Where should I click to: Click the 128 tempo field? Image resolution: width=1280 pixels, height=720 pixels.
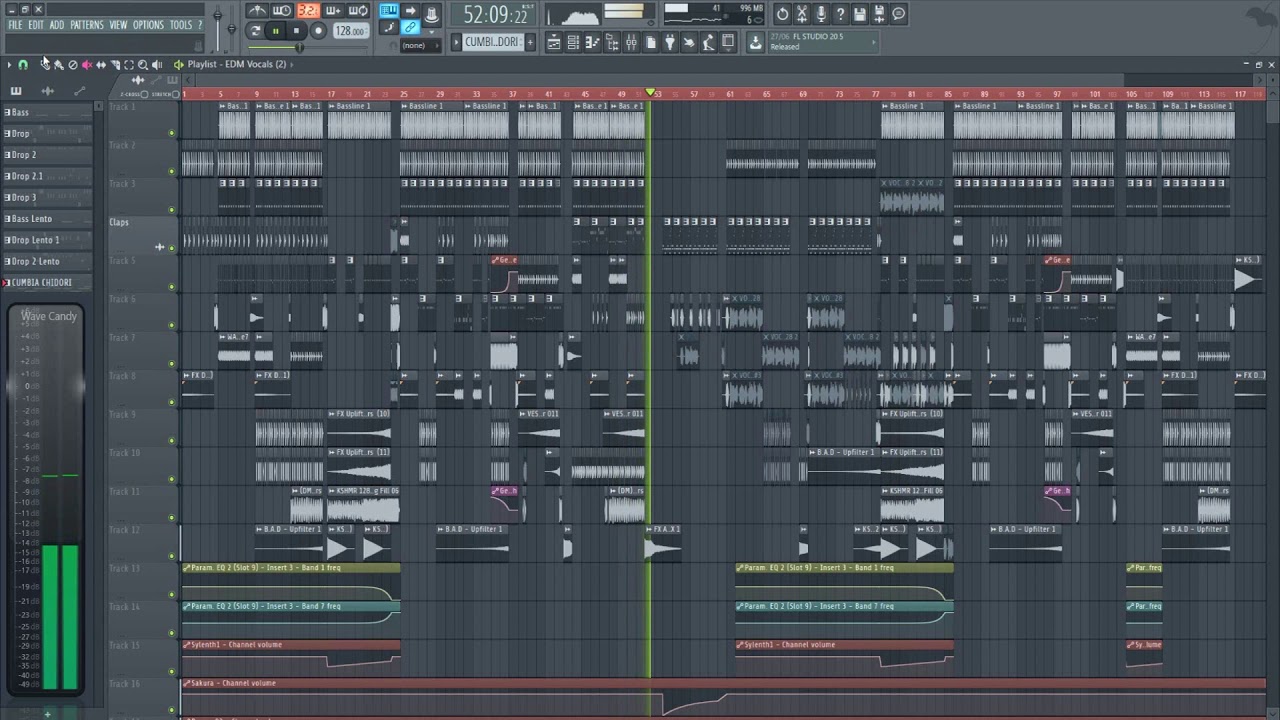[x=349, y=31]
